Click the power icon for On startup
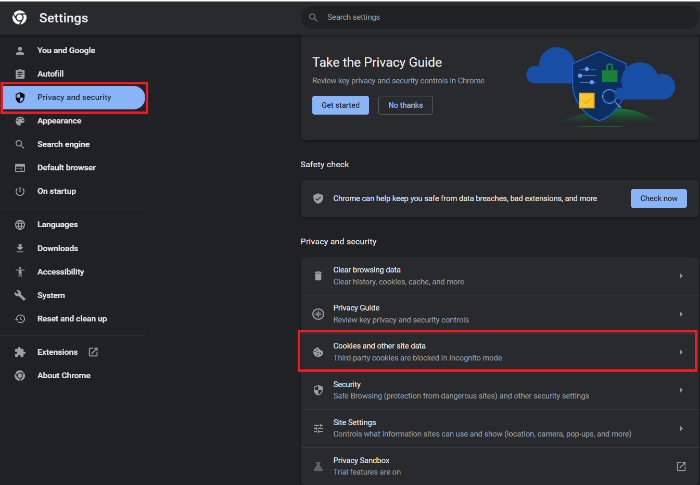 pyautogui.click(x=20, y=191)
